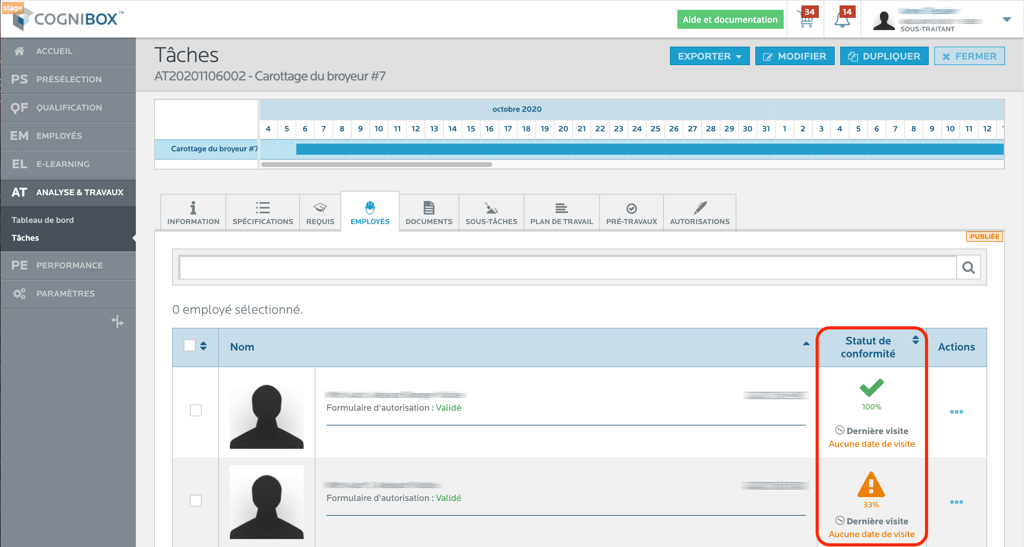Screen dimensions: 1024x547
Task: Open Aide et documentation
Action: coord(730,20)
